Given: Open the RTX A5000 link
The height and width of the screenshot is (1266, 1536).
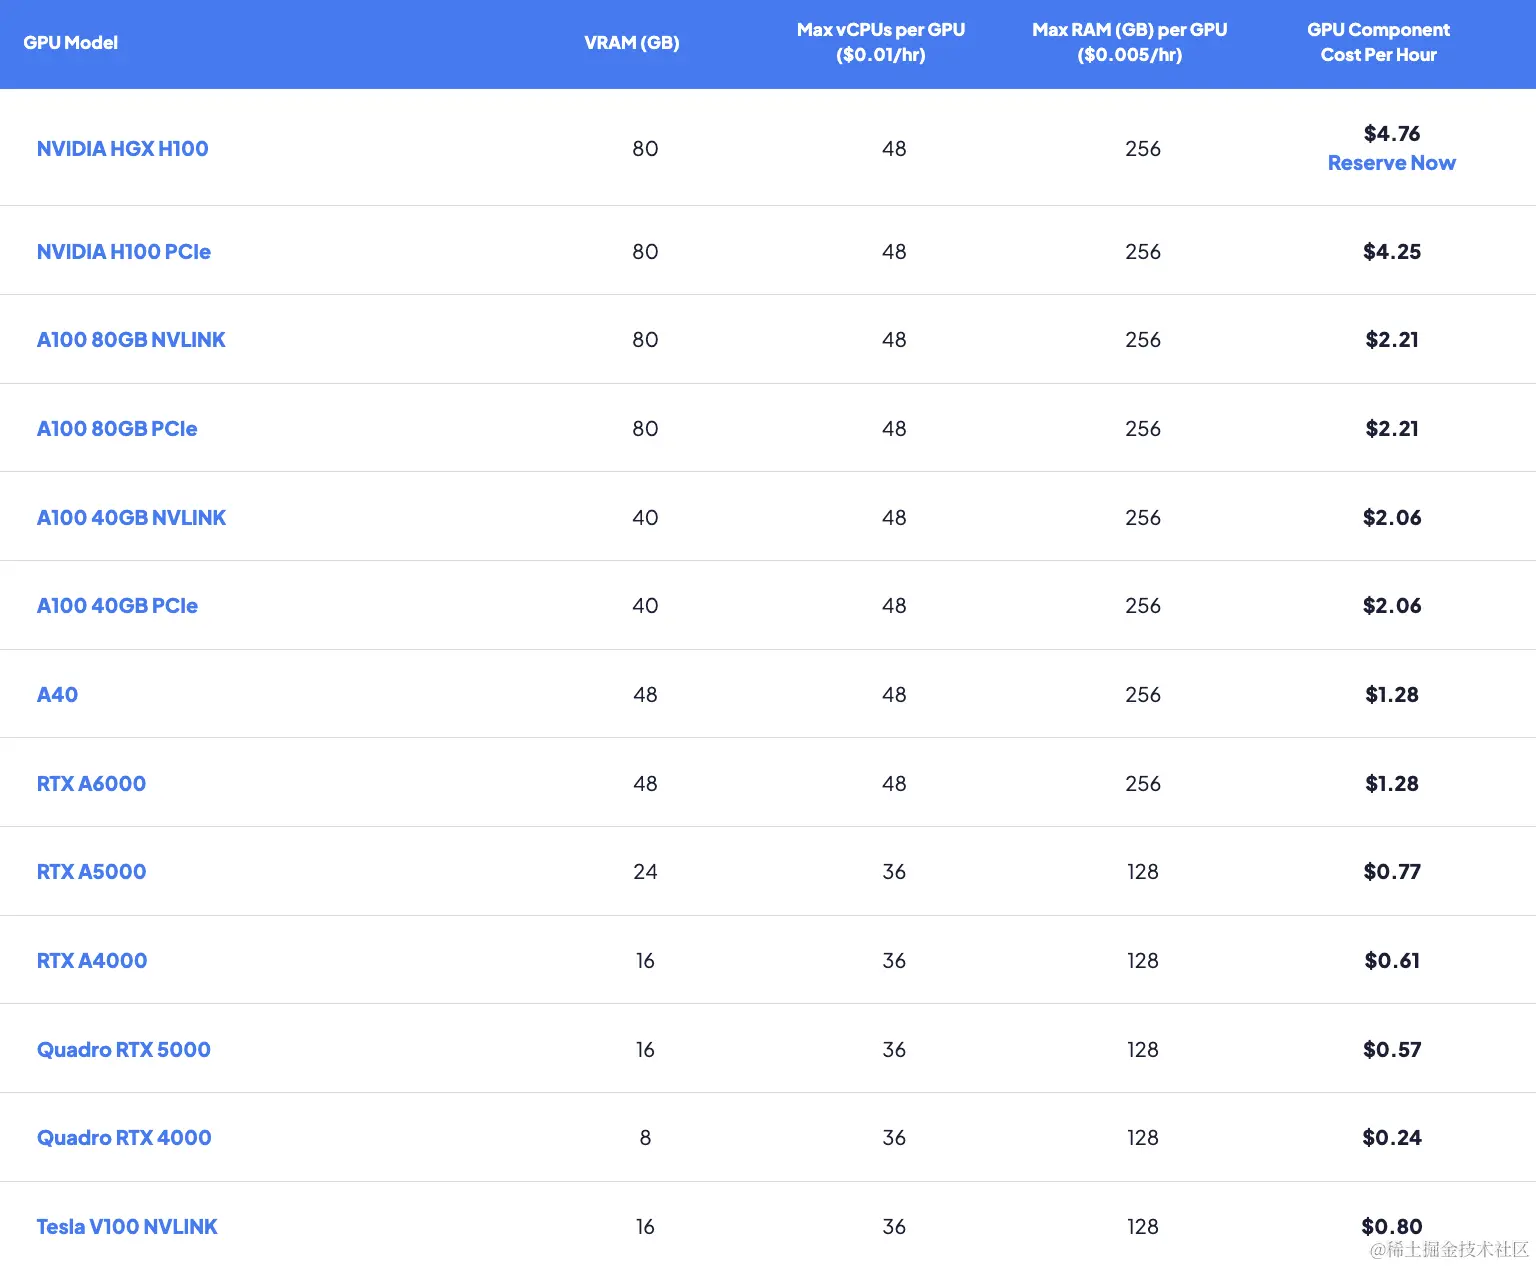Looking at the screenshot, I should 91,871.
